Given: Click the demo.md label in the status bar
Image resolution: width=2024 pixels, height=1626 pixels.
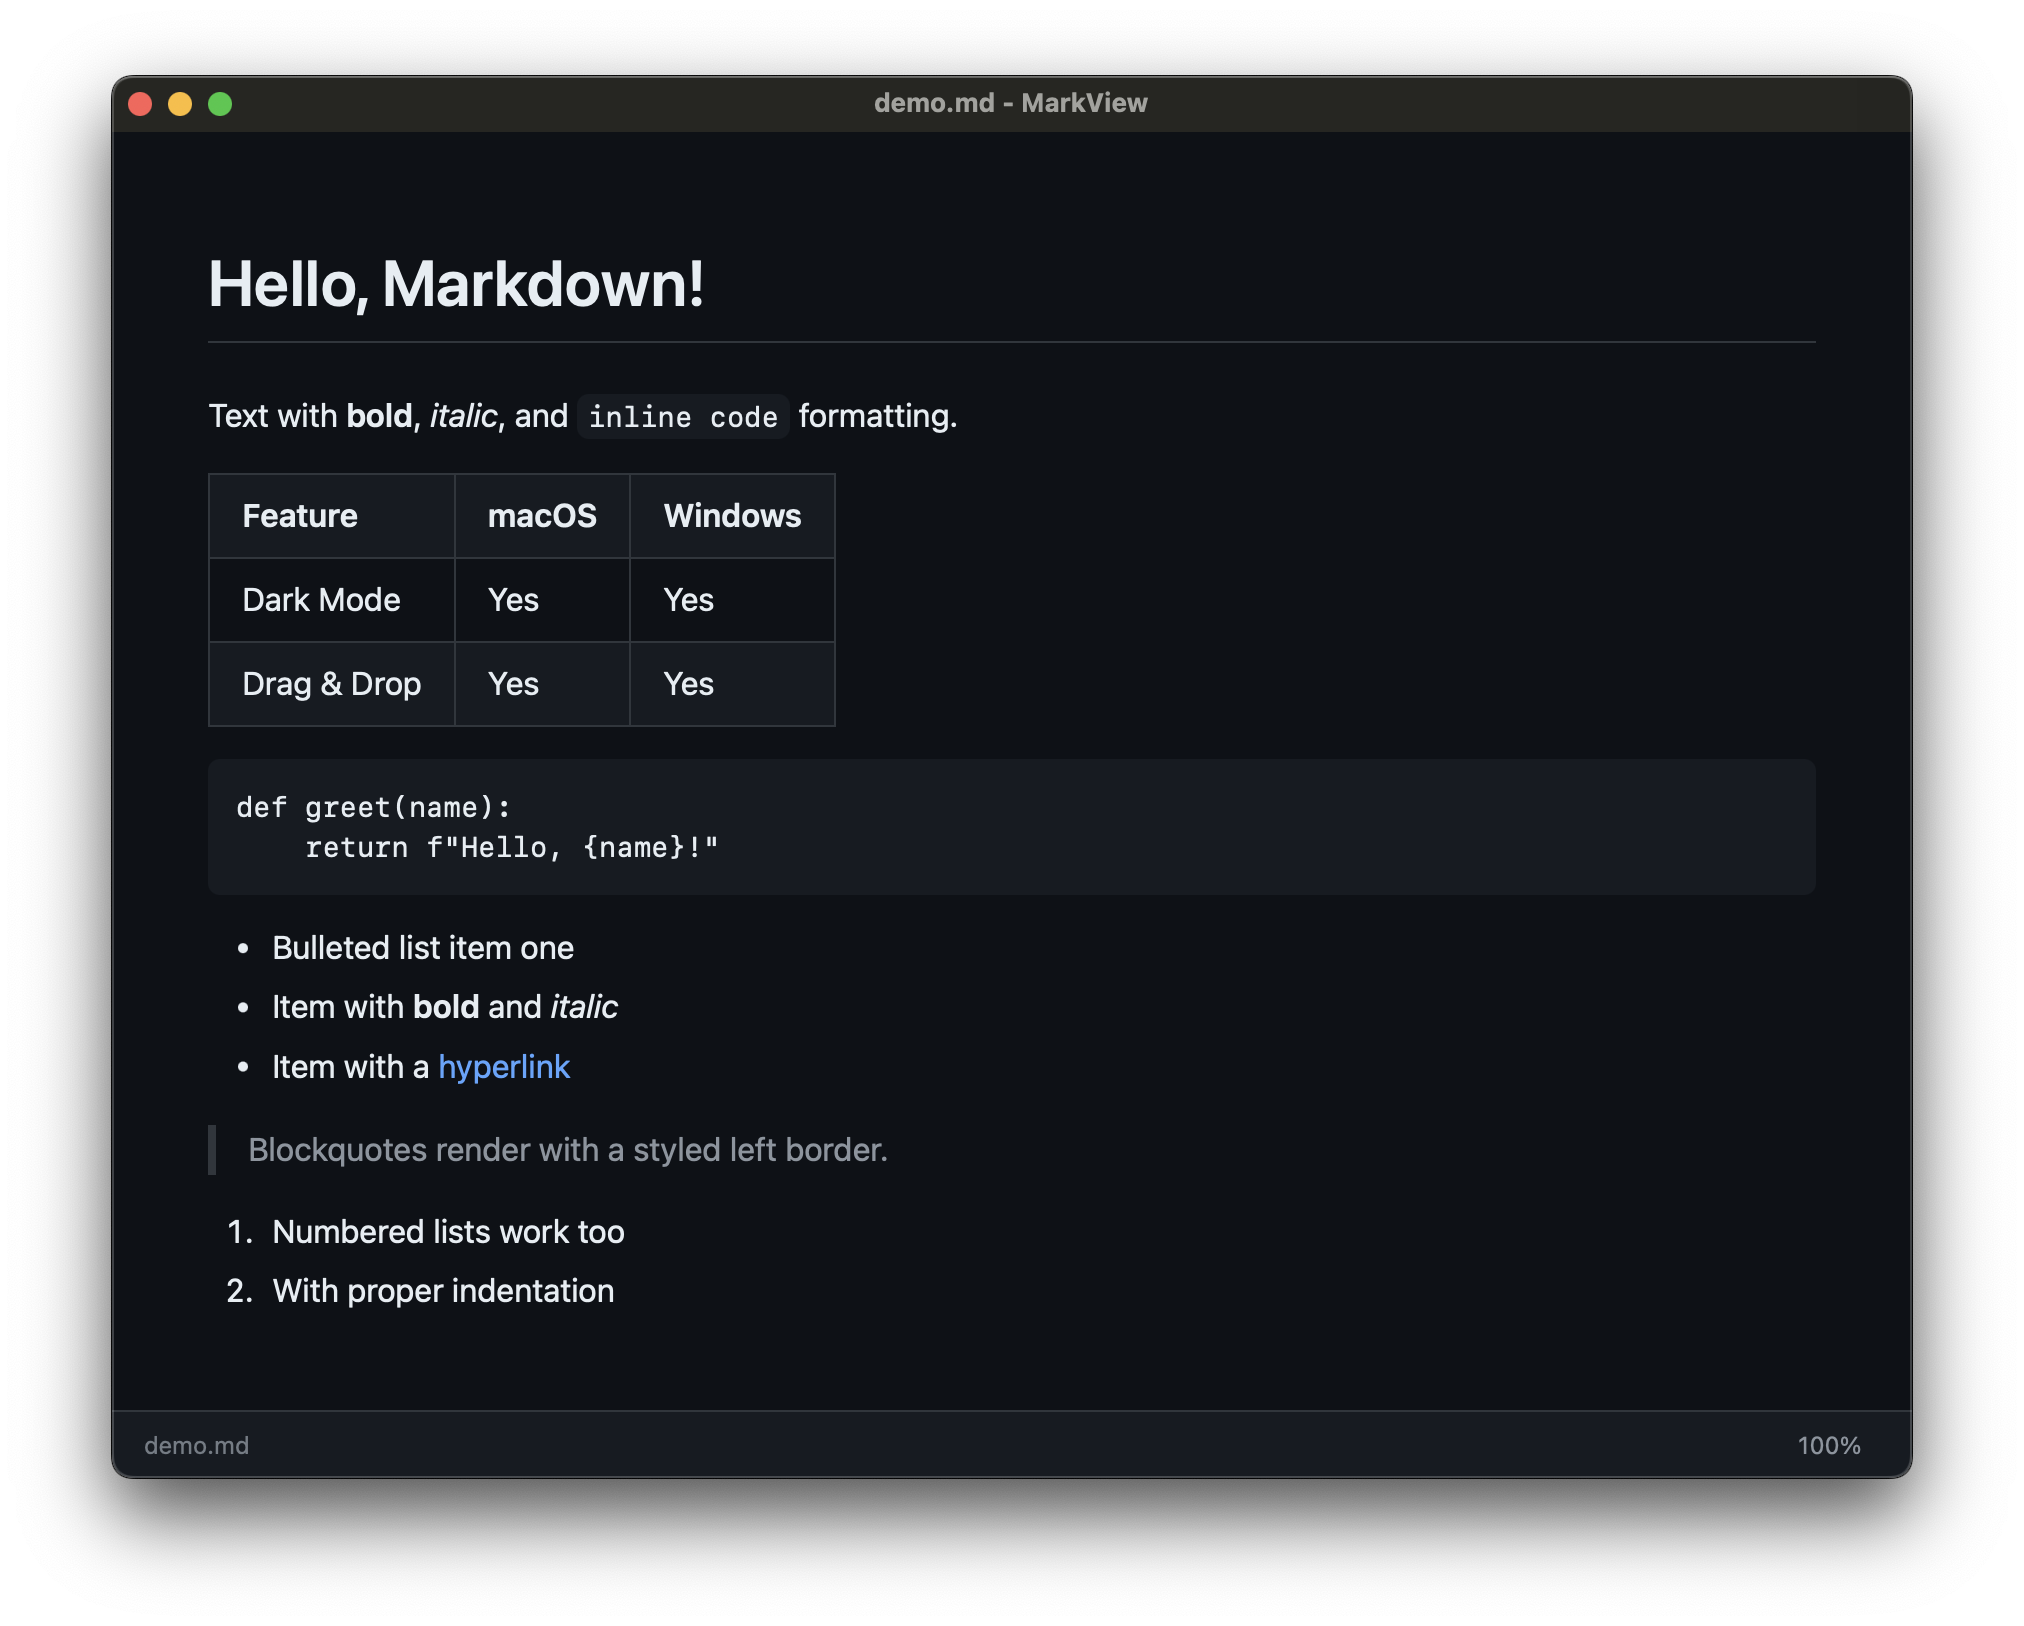Looking at the screenshot, I should pyautogui.click(x=196, y=1444).
